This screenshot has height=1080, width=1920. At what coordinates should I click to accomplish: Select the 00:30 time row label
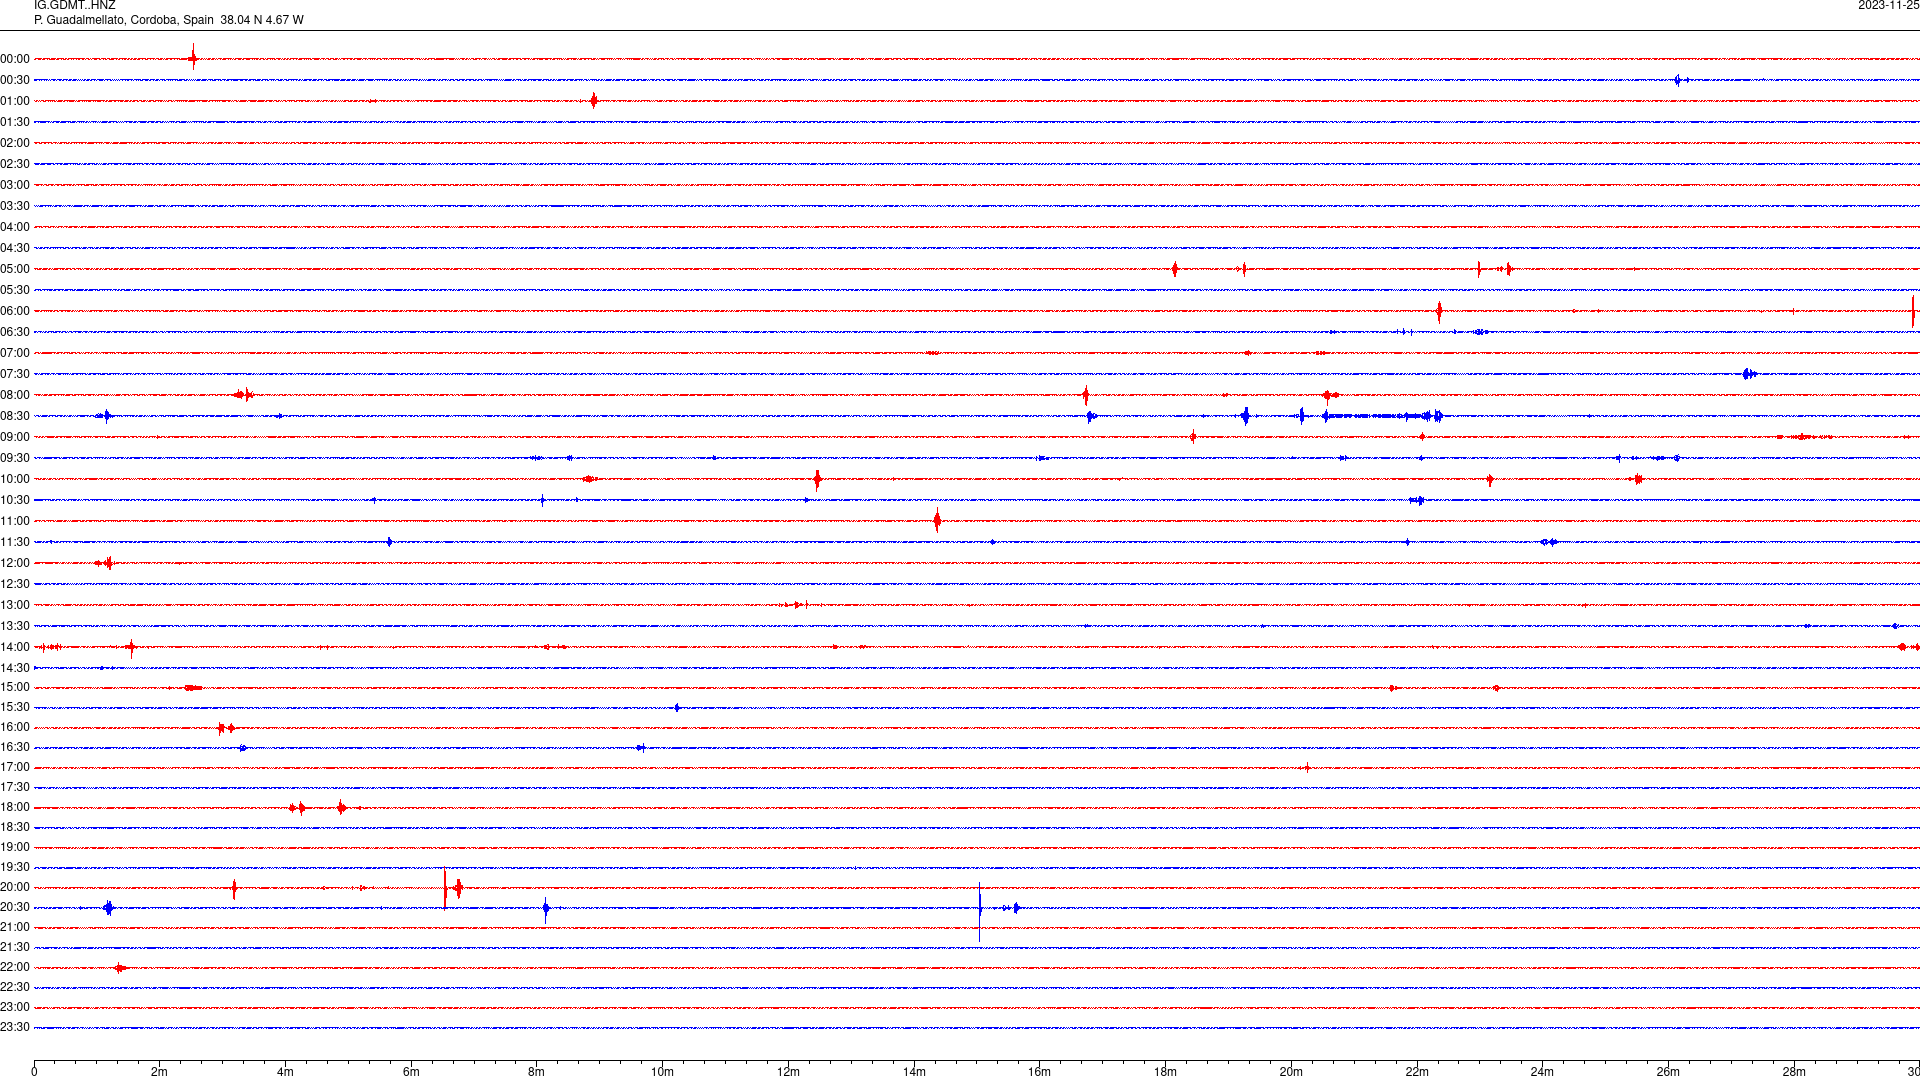coord(15,80)
